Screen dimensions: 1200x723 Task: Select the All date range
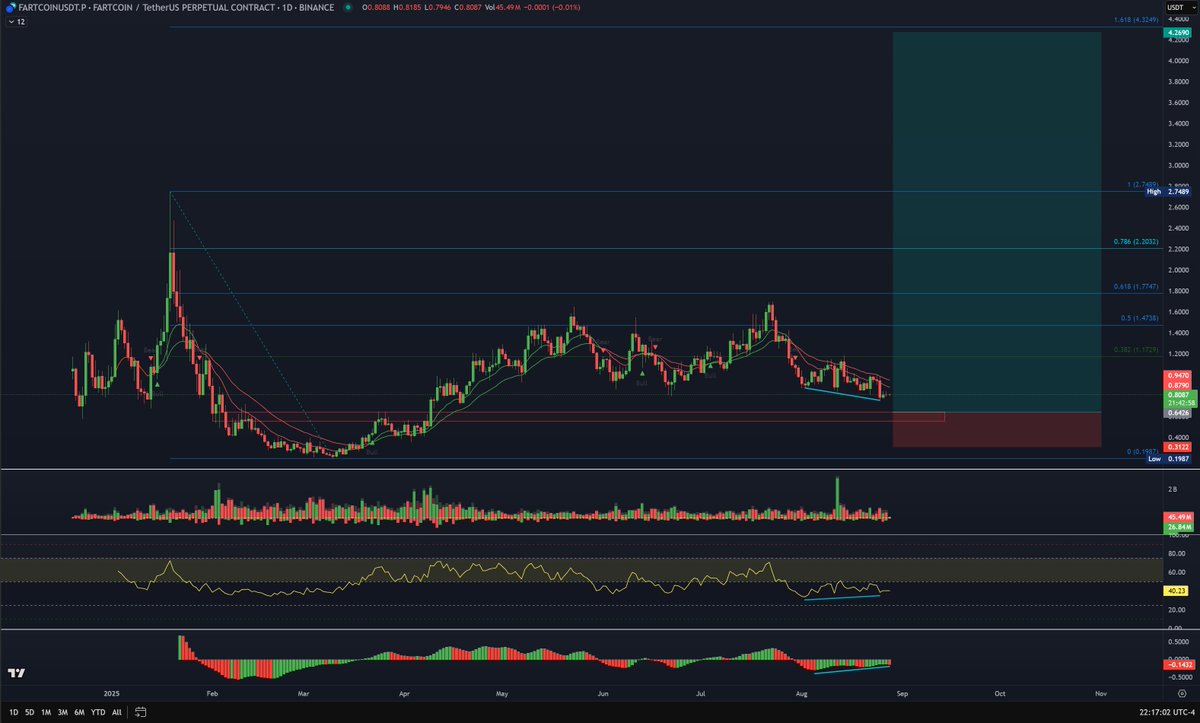(x=117, y=712)
